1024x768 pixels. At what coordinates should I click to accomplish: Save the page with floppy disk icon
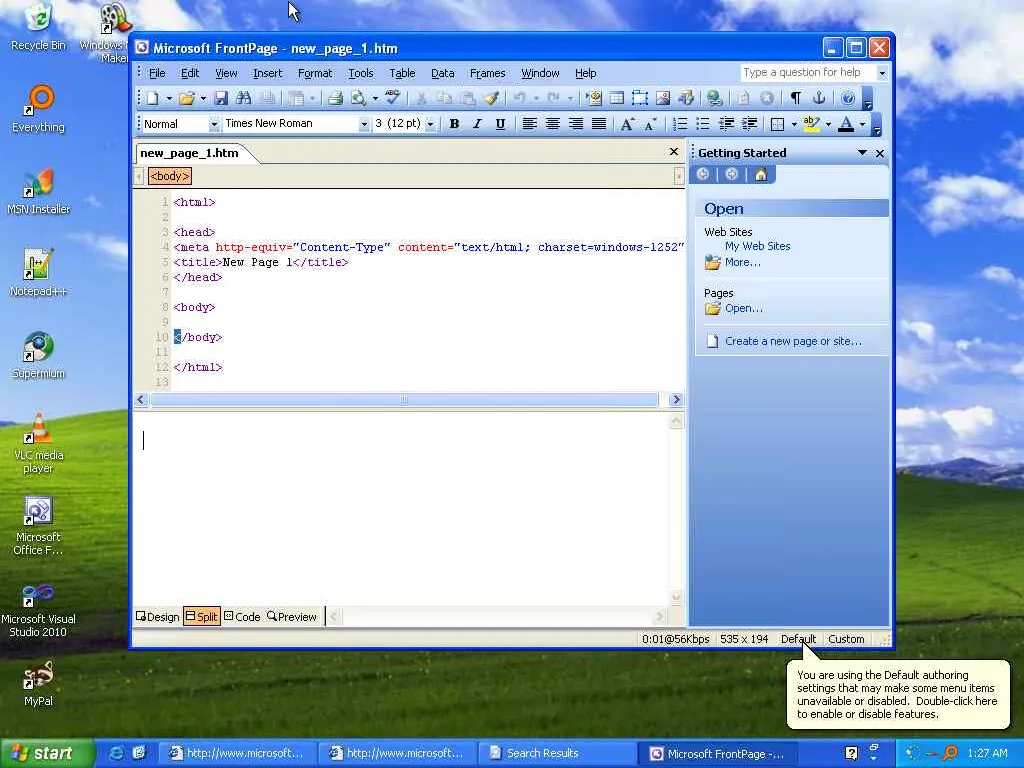click(221, 99)
